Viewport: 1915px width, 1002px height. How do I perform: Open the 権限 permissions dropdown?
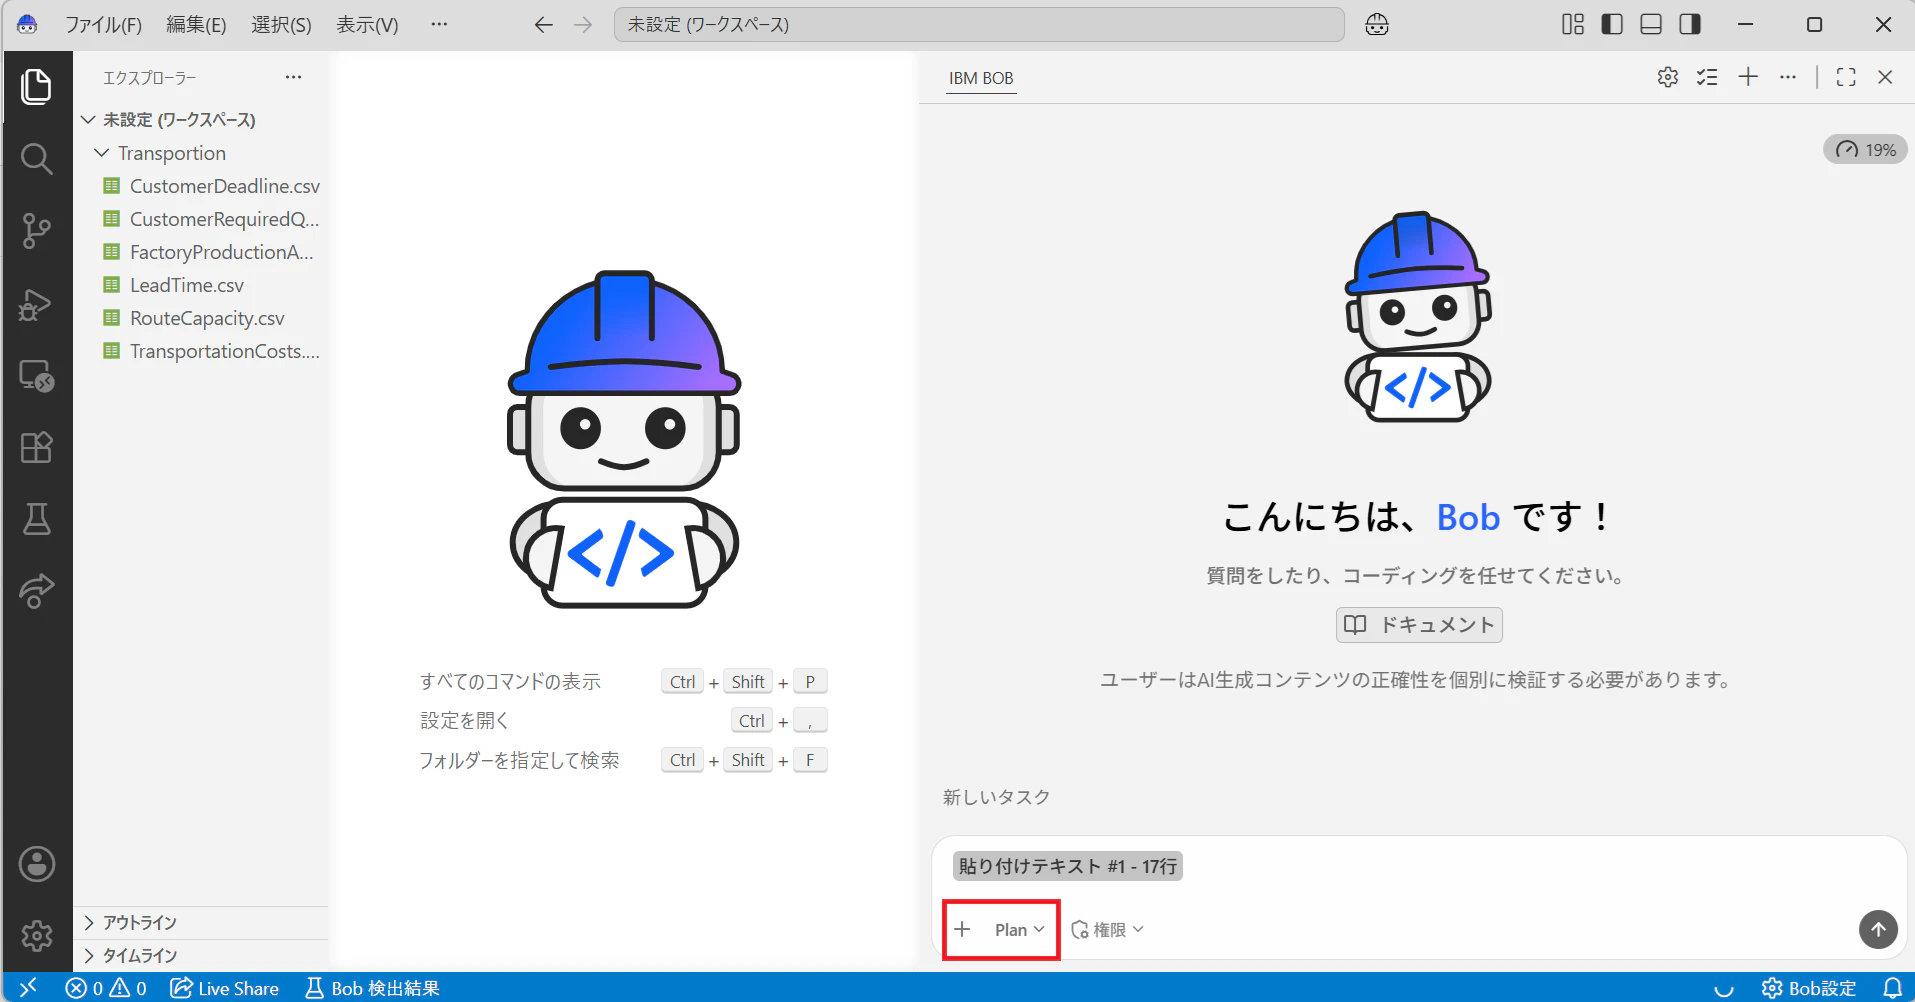click(1107, 929)
